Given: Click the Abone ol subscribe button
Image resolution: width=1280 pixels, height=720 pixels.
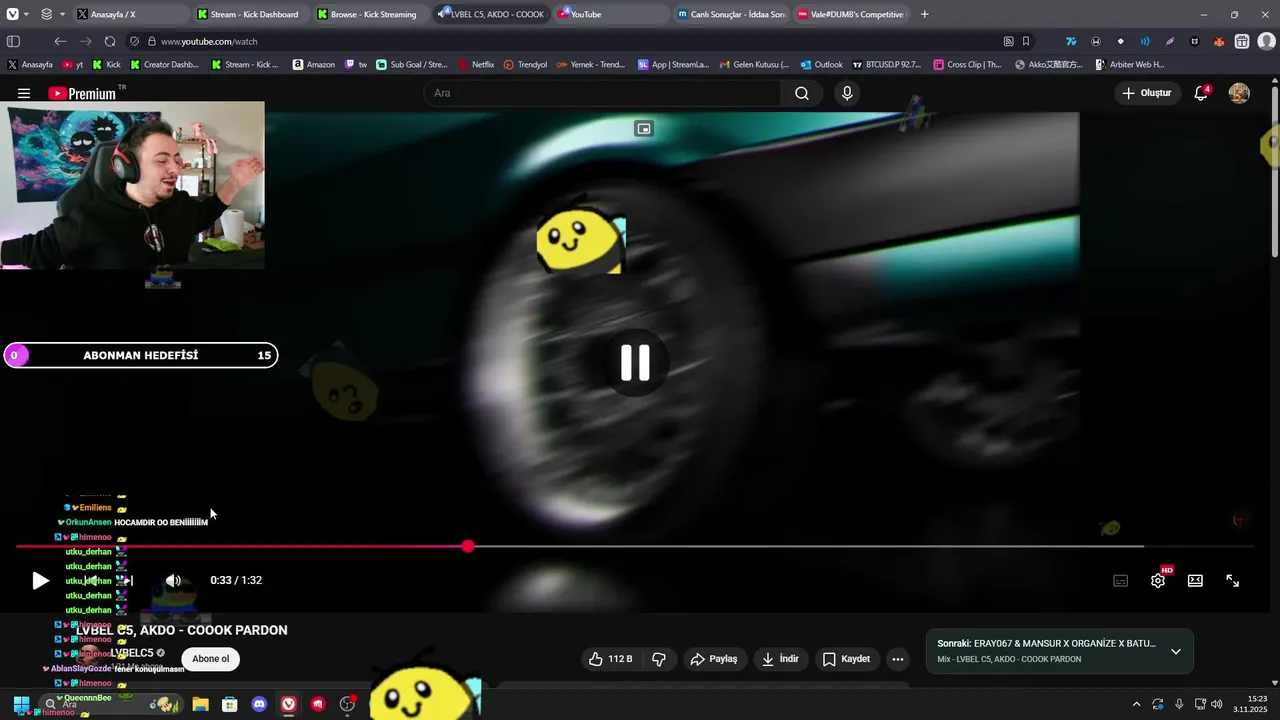Looking at the screenshot, I should click(x=210, y=659).
